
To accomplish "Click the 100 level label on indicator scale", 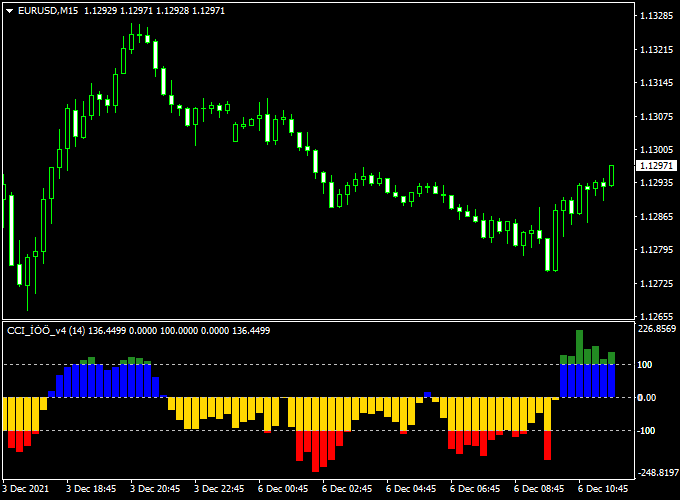I will pyautogui.click(x=644, y=365).
